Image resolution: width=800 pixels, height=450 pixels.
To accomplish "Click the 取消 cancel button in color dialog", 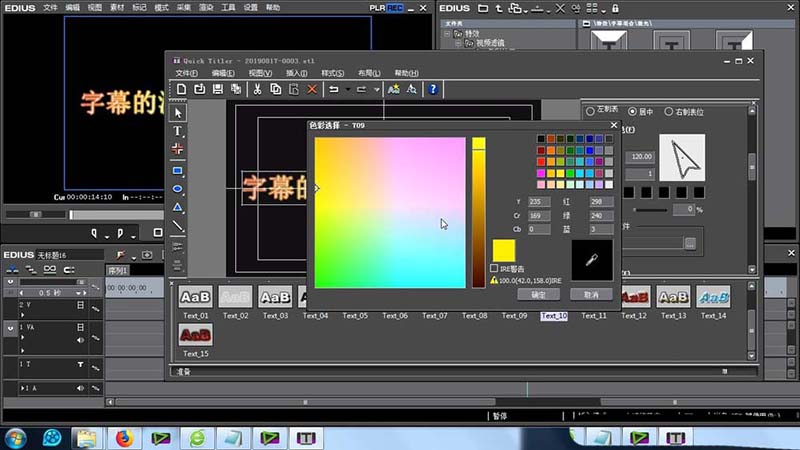I will click(591, 294).
